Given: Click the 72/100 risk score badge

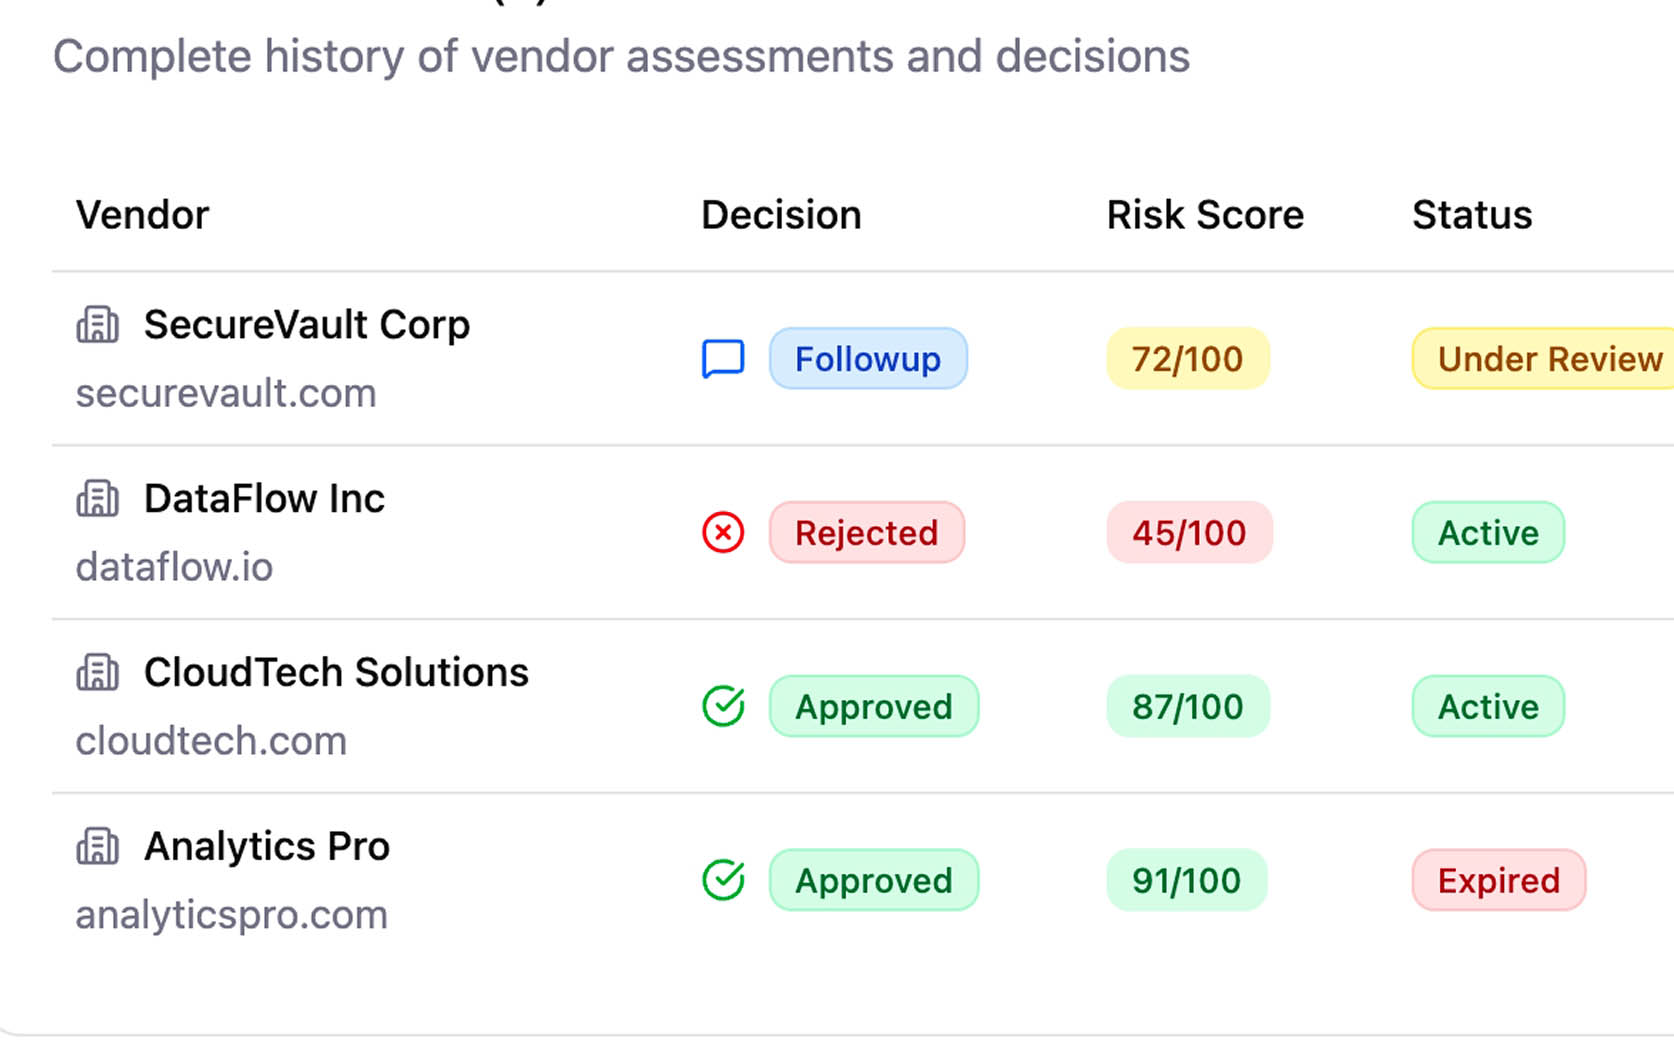Looking at the screenshot, I should (x=1187, y=358).
